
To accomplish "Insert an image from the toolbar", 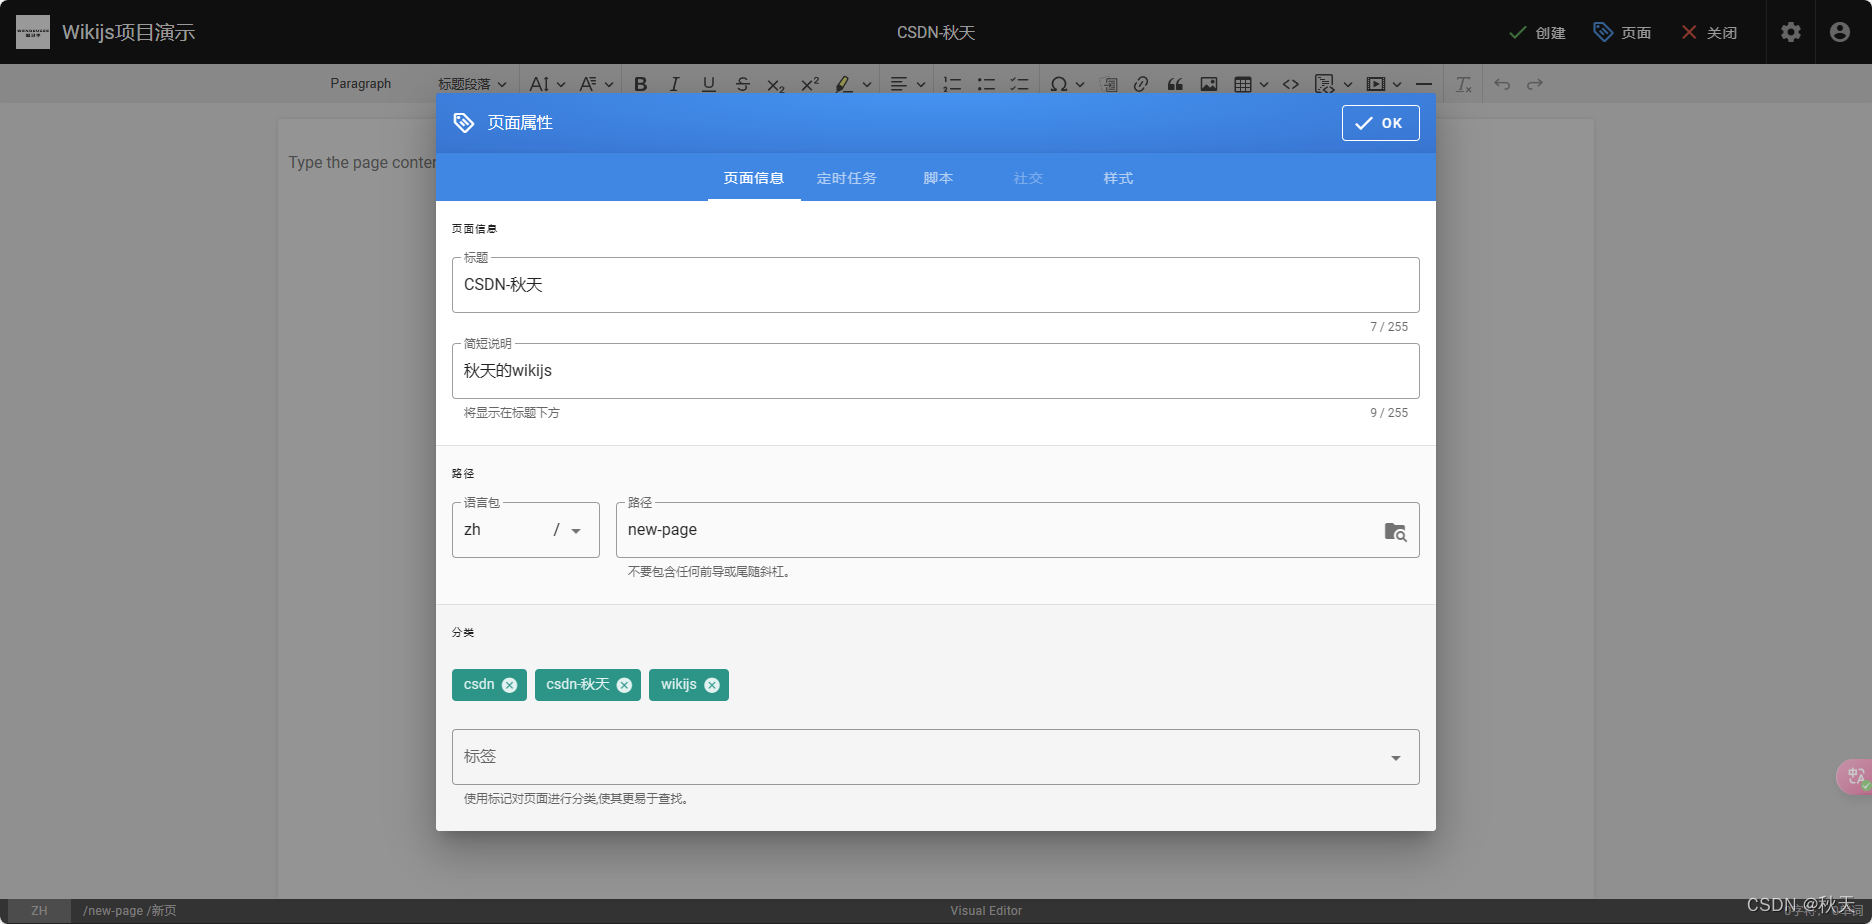I will tap(1209, 84).
